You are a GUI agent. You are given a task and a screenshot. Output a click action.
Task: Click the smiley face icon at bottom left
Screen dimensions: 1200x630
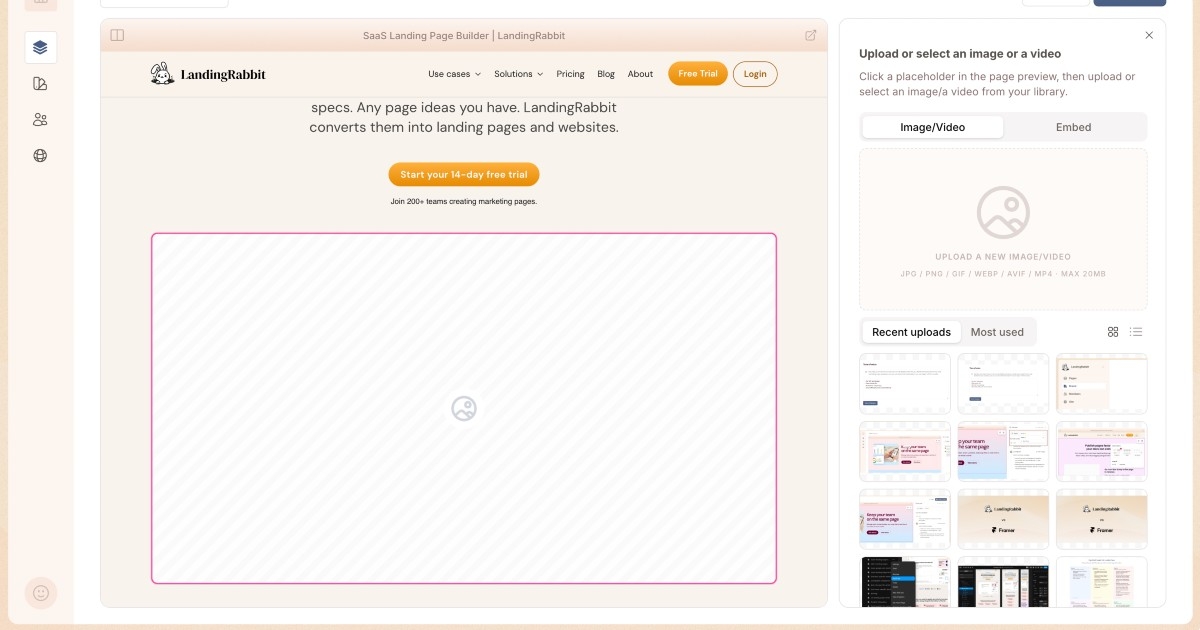41,592
